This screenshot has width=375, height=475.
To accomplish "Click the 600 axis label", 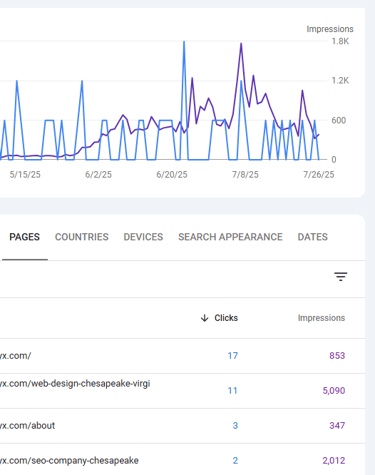I will point(339,120).
